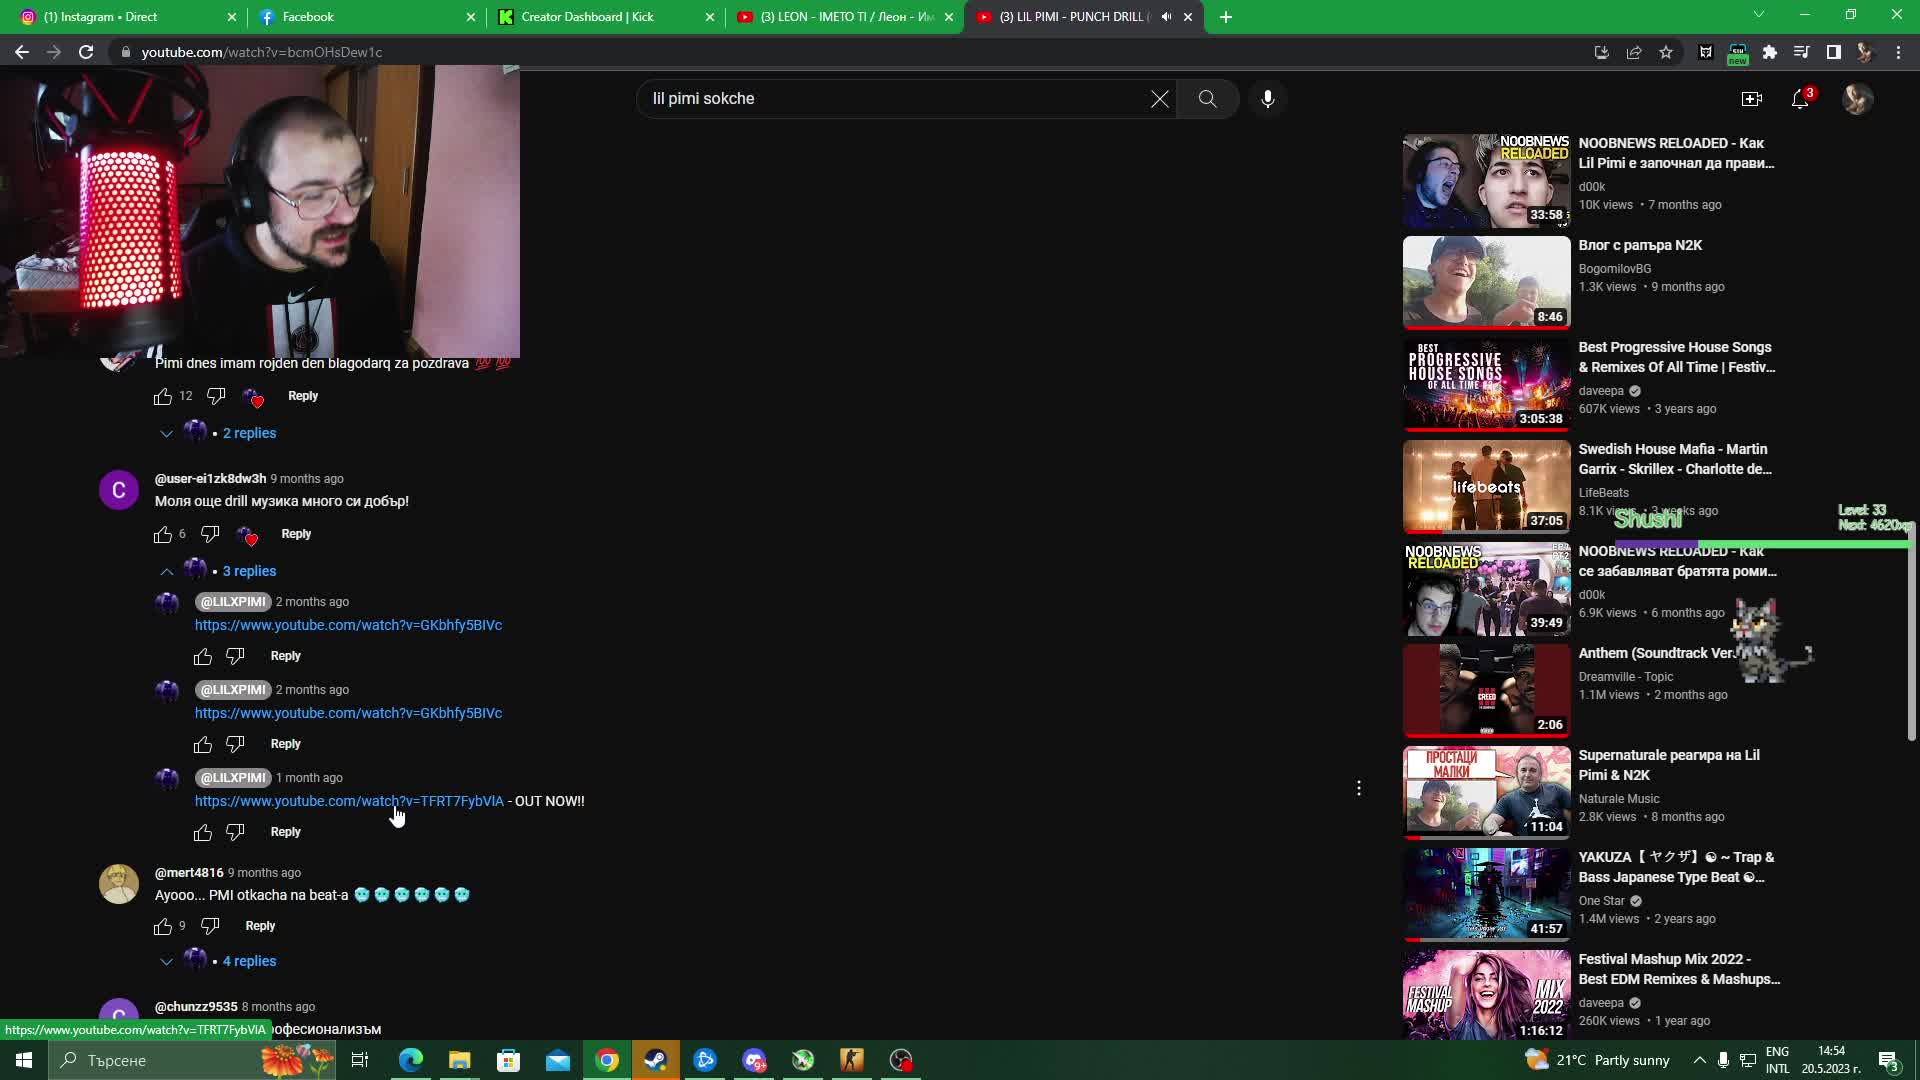This screenshot has width=1920, height=1080.
Task: Open 'Влог с рапъра N2K' video thumbnail
Action: click(1486, 282)
